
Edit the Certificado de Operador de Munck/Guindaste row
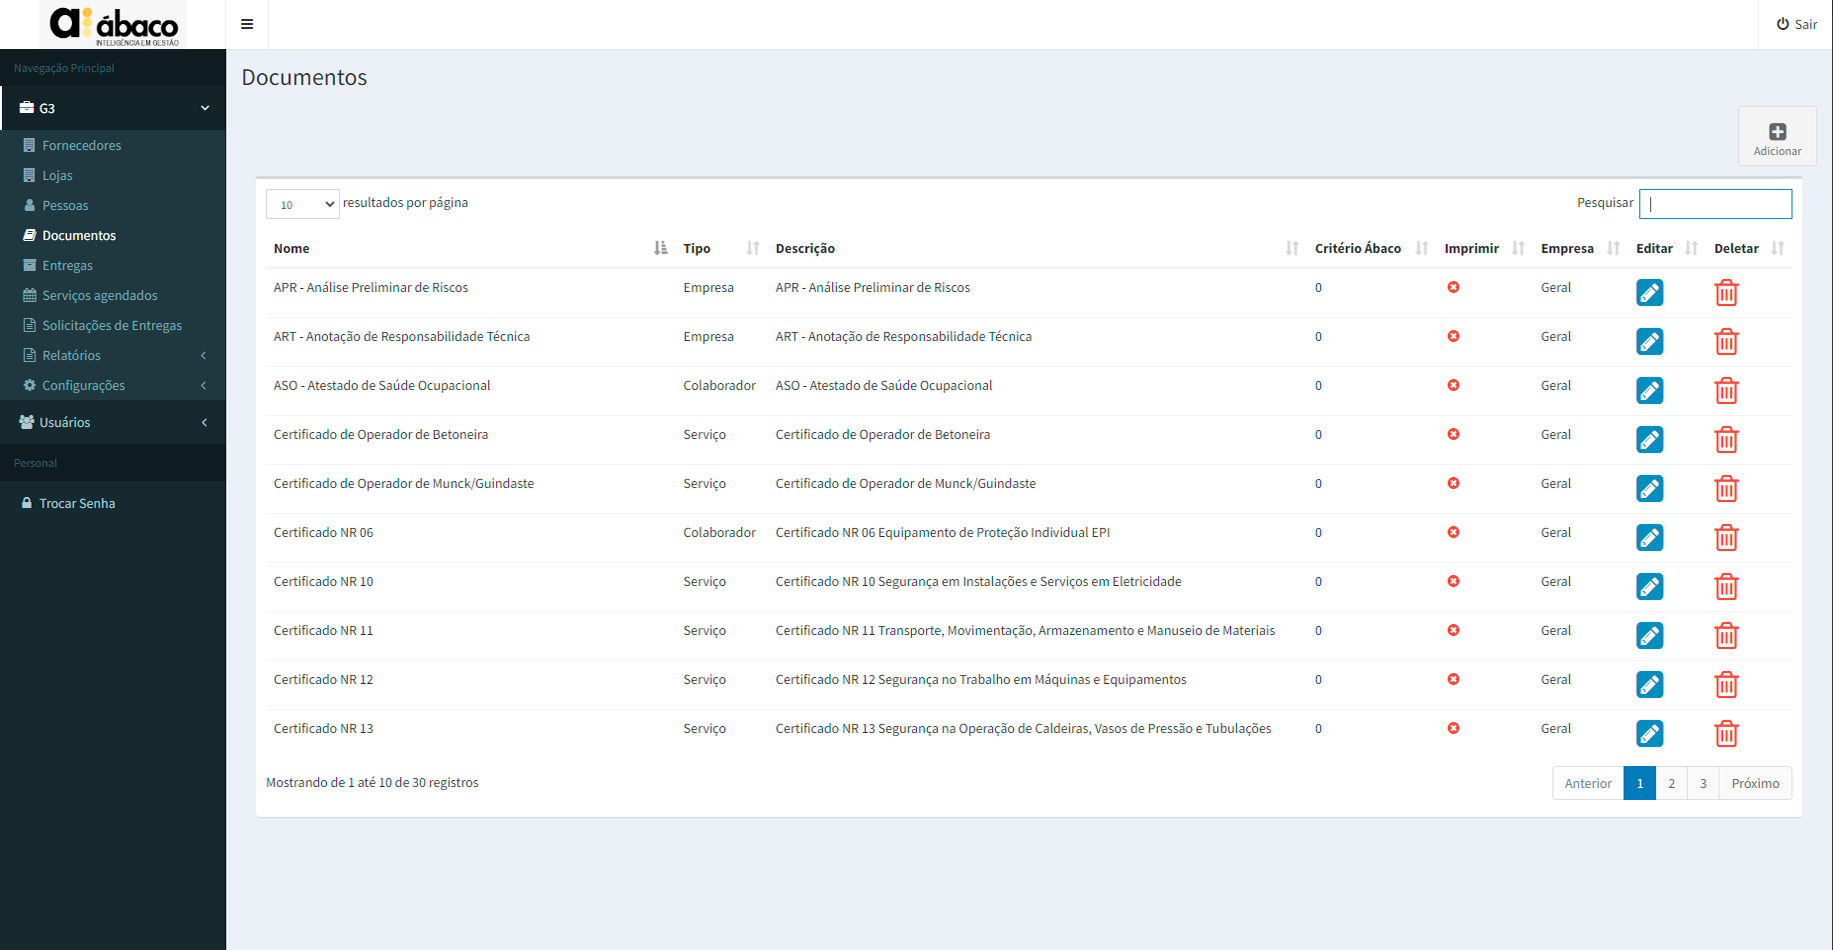pos(1650,489)
